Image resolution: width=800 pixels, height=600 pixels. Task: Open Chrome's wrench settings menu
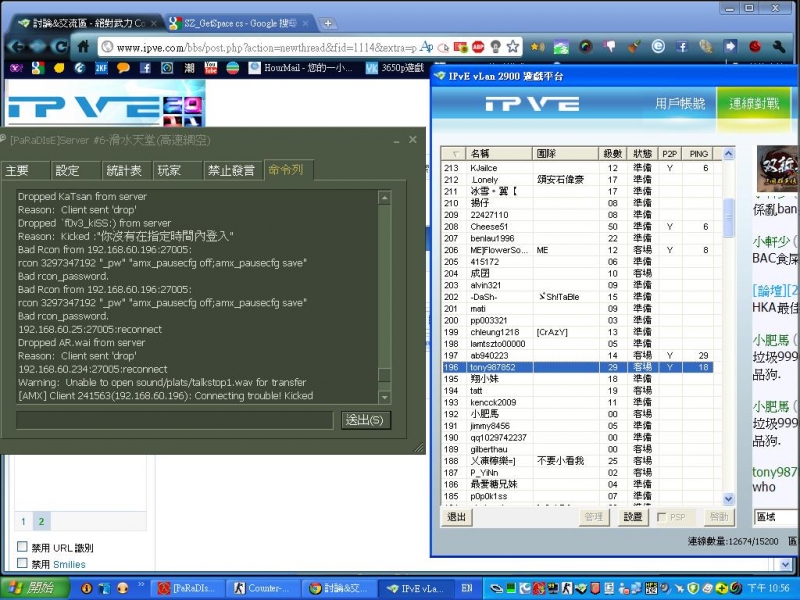(779, 47)
